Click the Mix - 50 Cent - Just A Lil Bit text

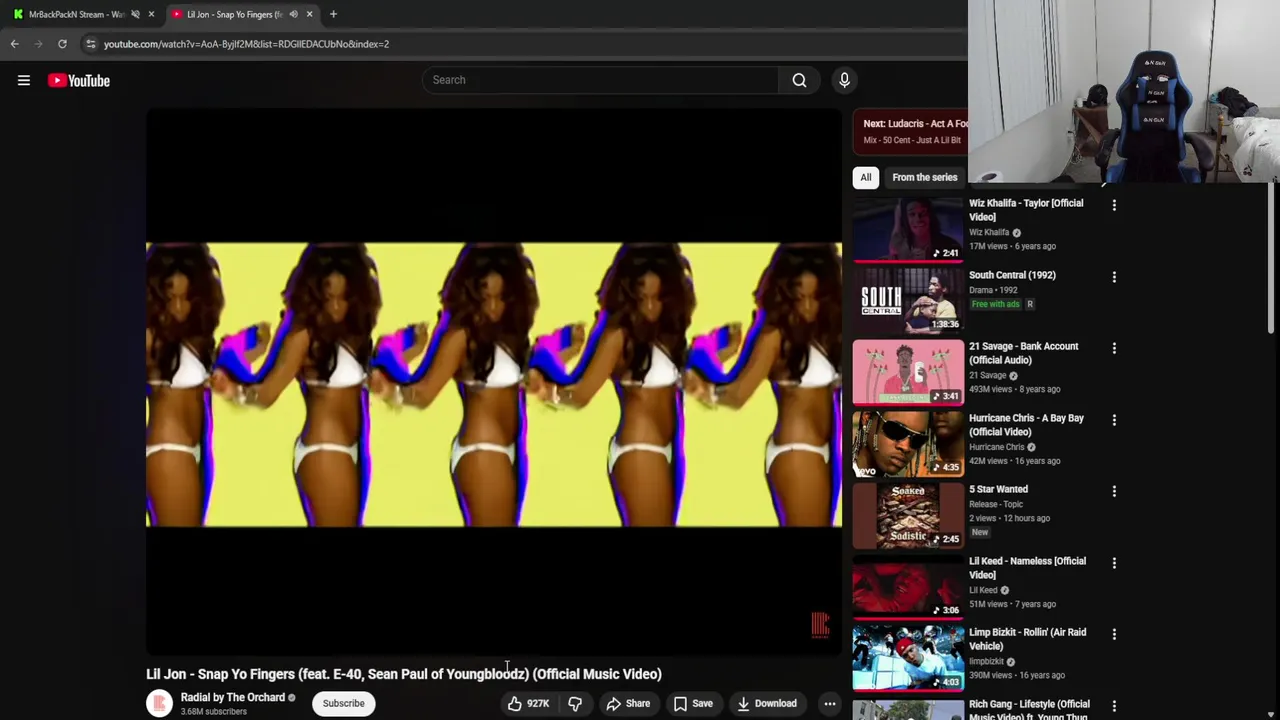coord(912,140)
